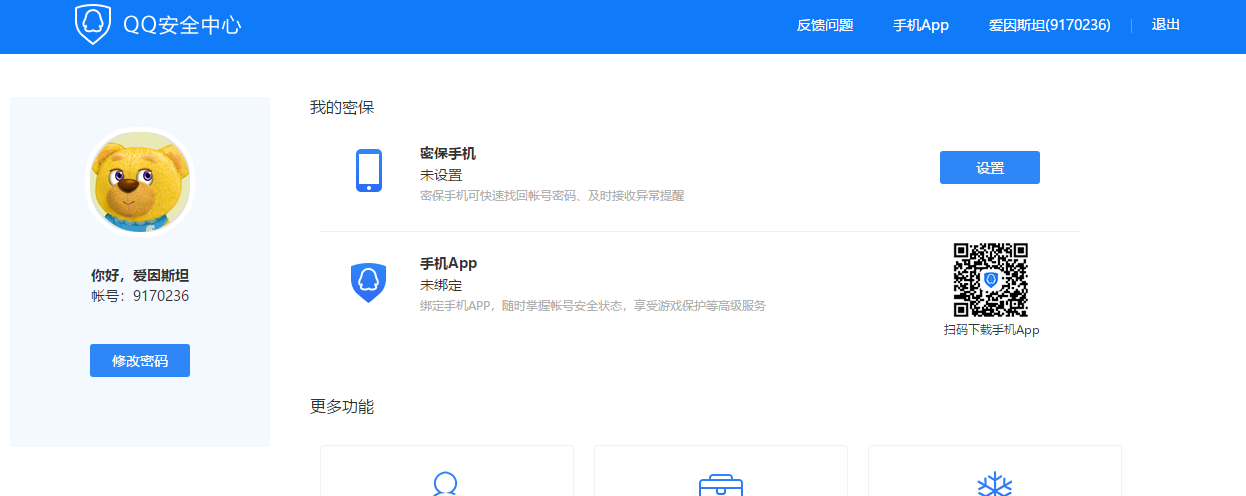Click the greeting 你好，爱因斯坦
Image resolution: width=1246 pixels, height=496 pixels.
[140, 275]
